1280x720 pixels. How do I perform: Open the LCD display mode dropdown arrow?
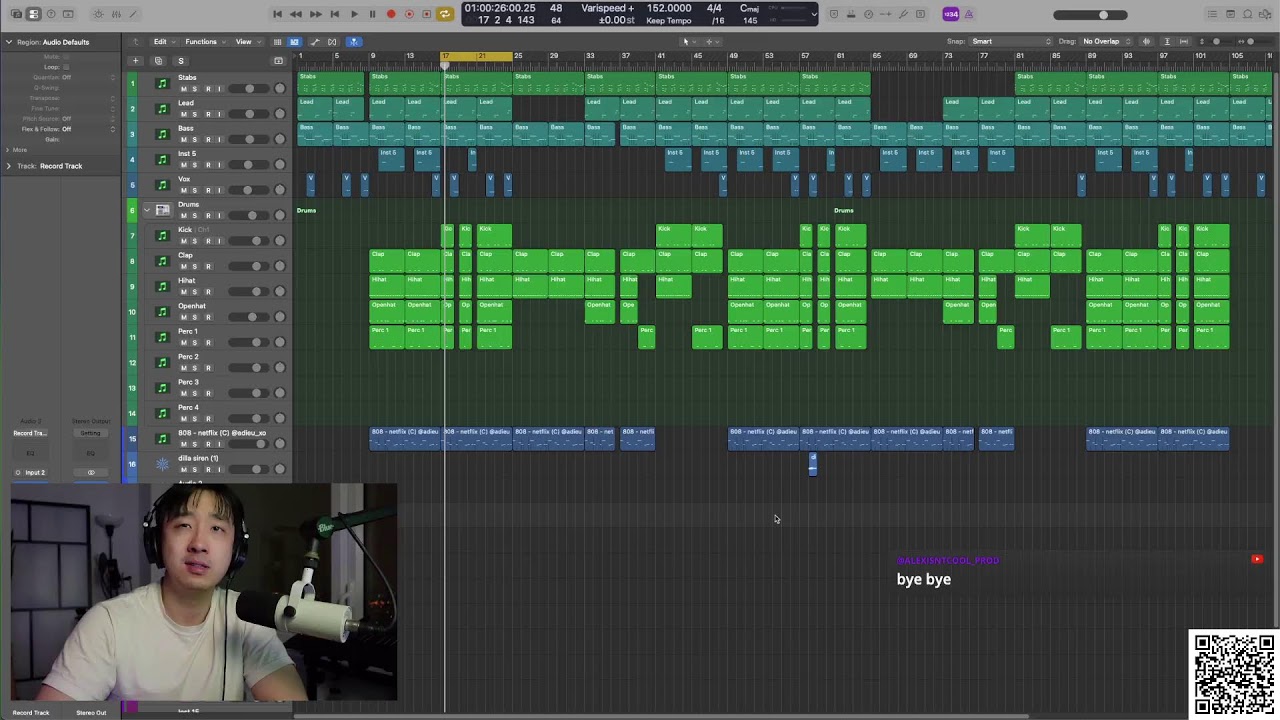(815, 14)
